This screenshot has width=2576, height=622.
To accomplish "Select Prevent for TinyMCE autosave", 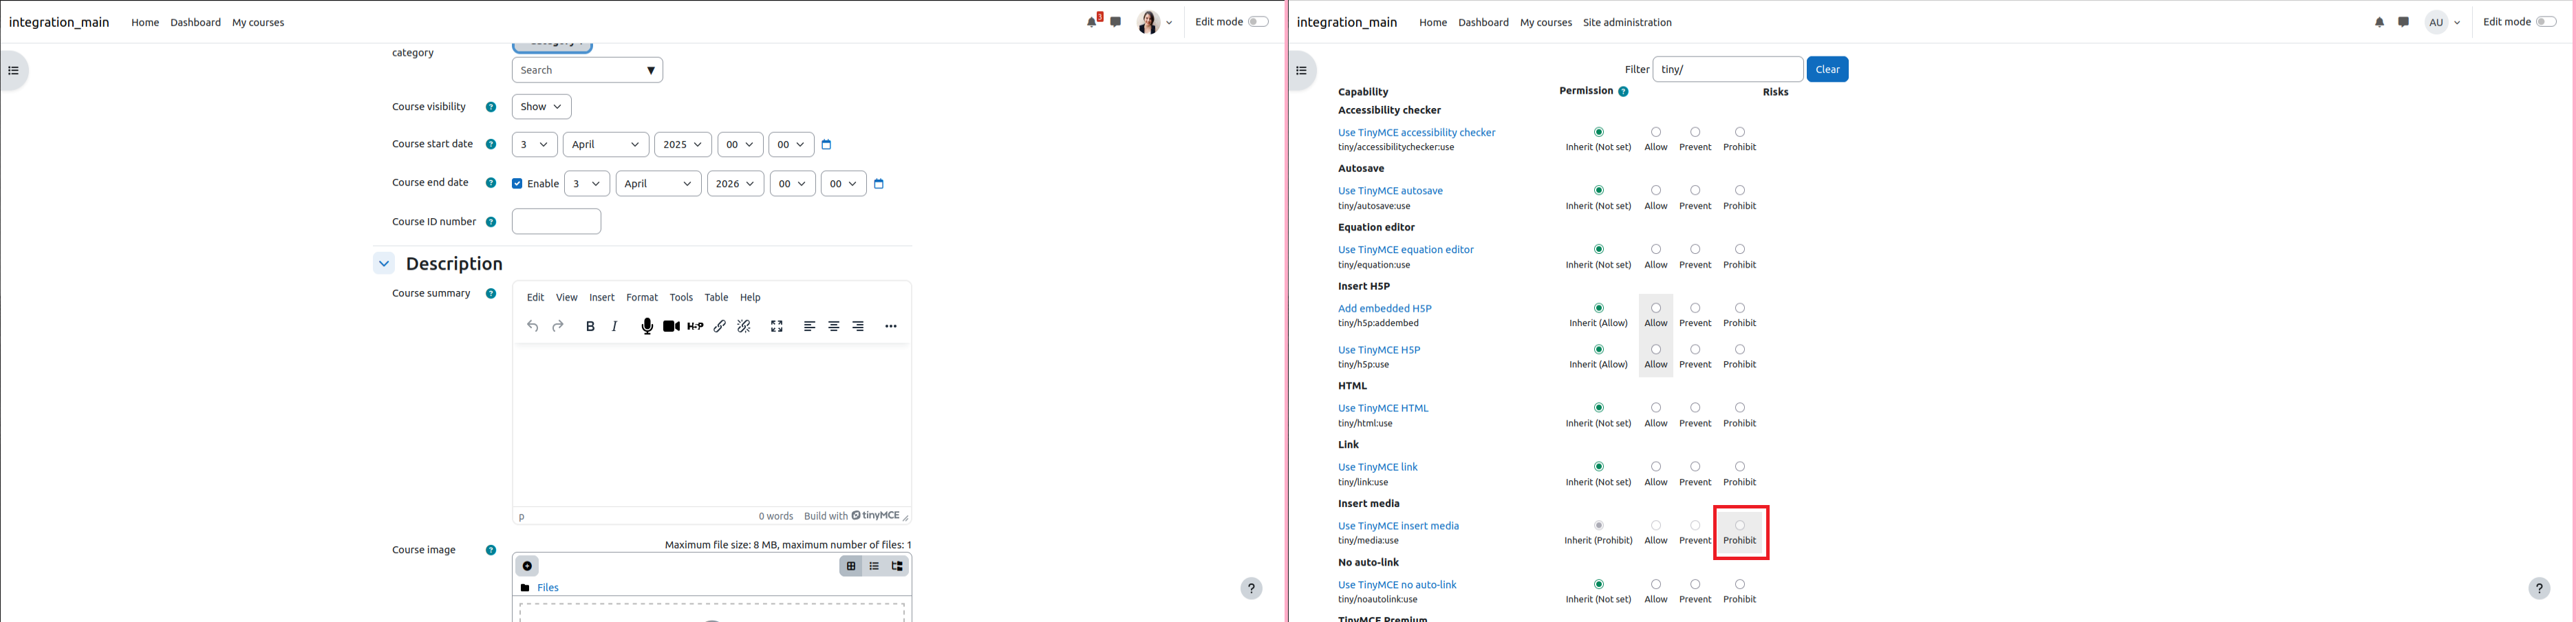I will (x=1695, y=190).
